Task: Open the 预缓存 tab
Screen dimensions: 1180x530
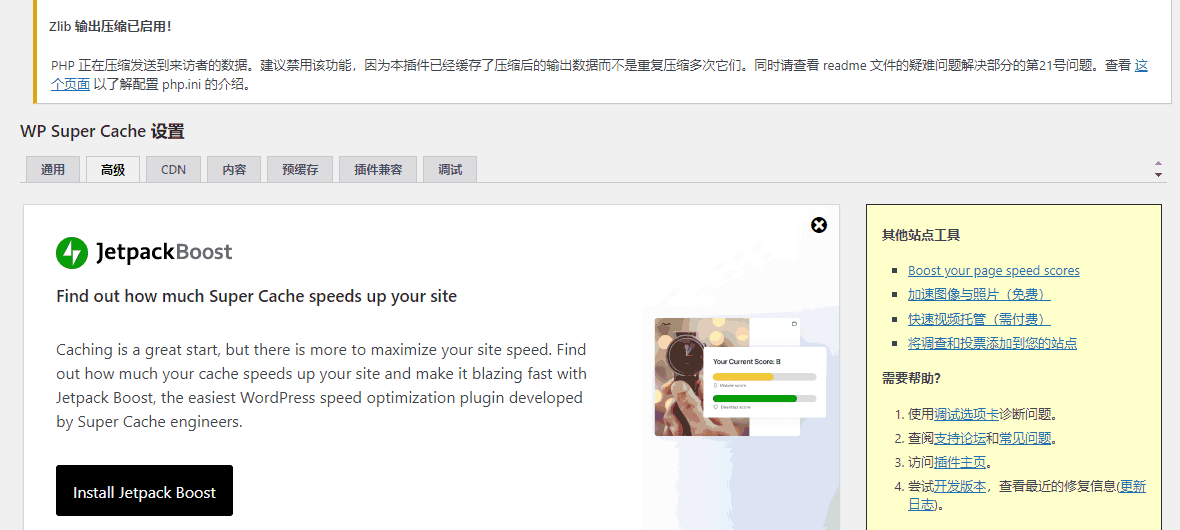Action: point(300,170)
